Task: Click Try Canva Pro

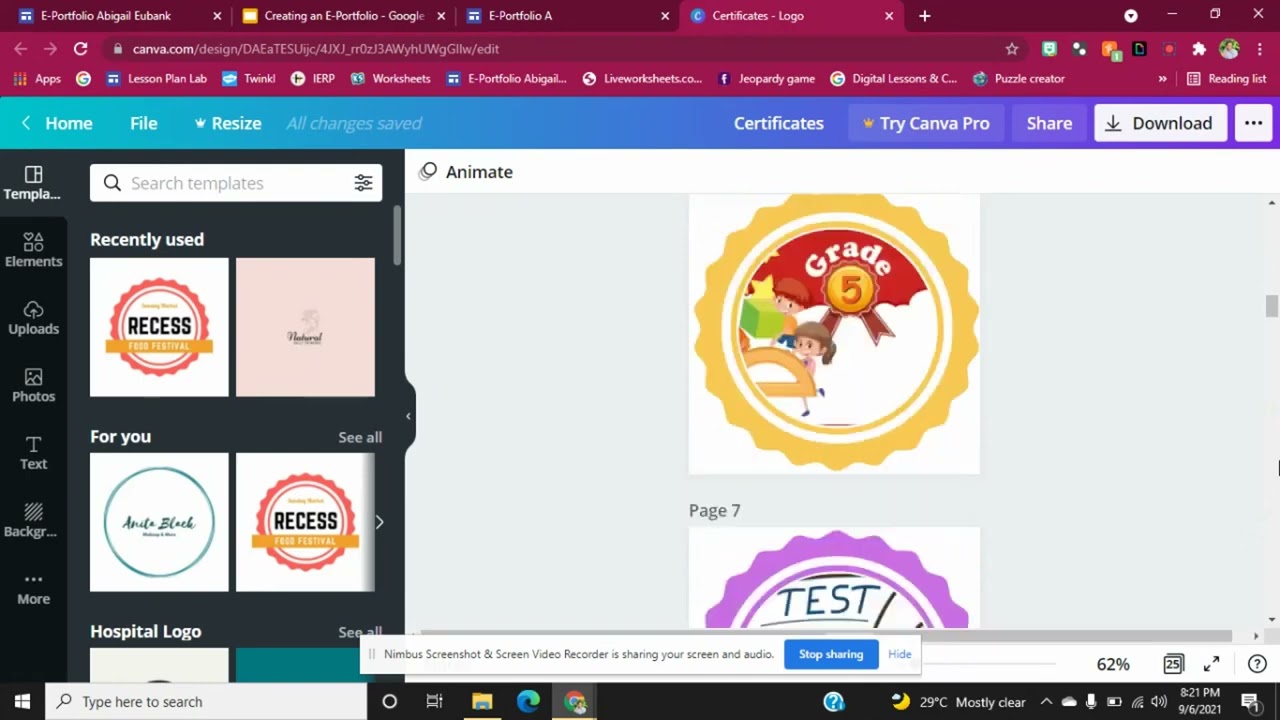Action: point(926,123)
